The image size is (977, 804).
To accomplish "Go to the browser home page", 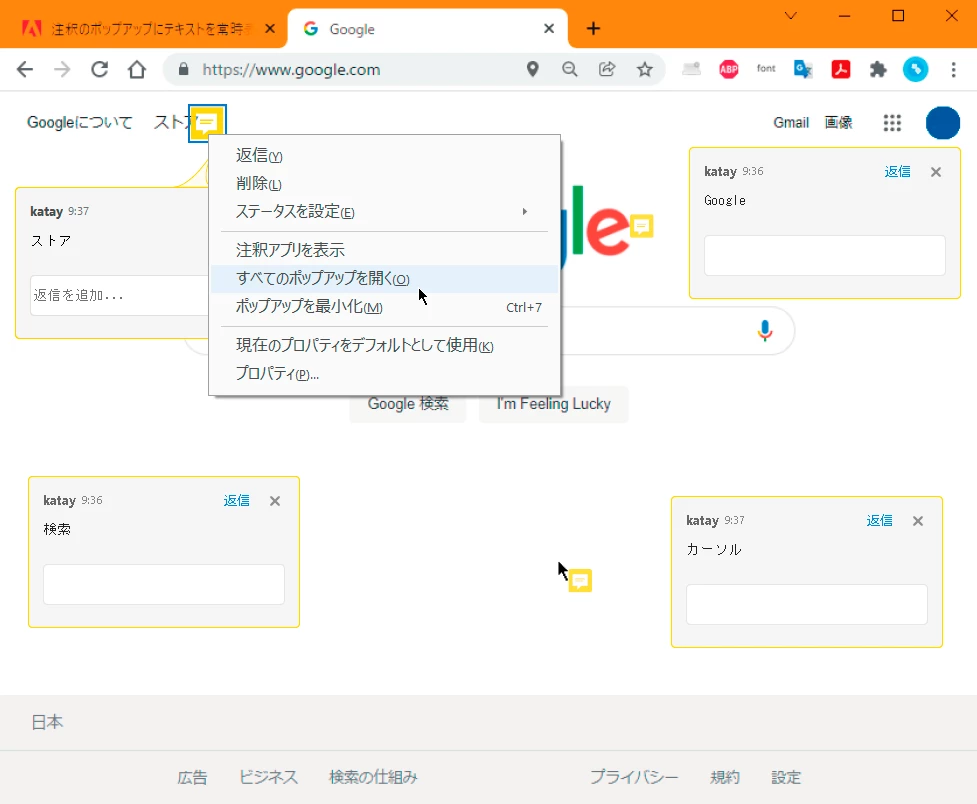I will click(137, 69).
